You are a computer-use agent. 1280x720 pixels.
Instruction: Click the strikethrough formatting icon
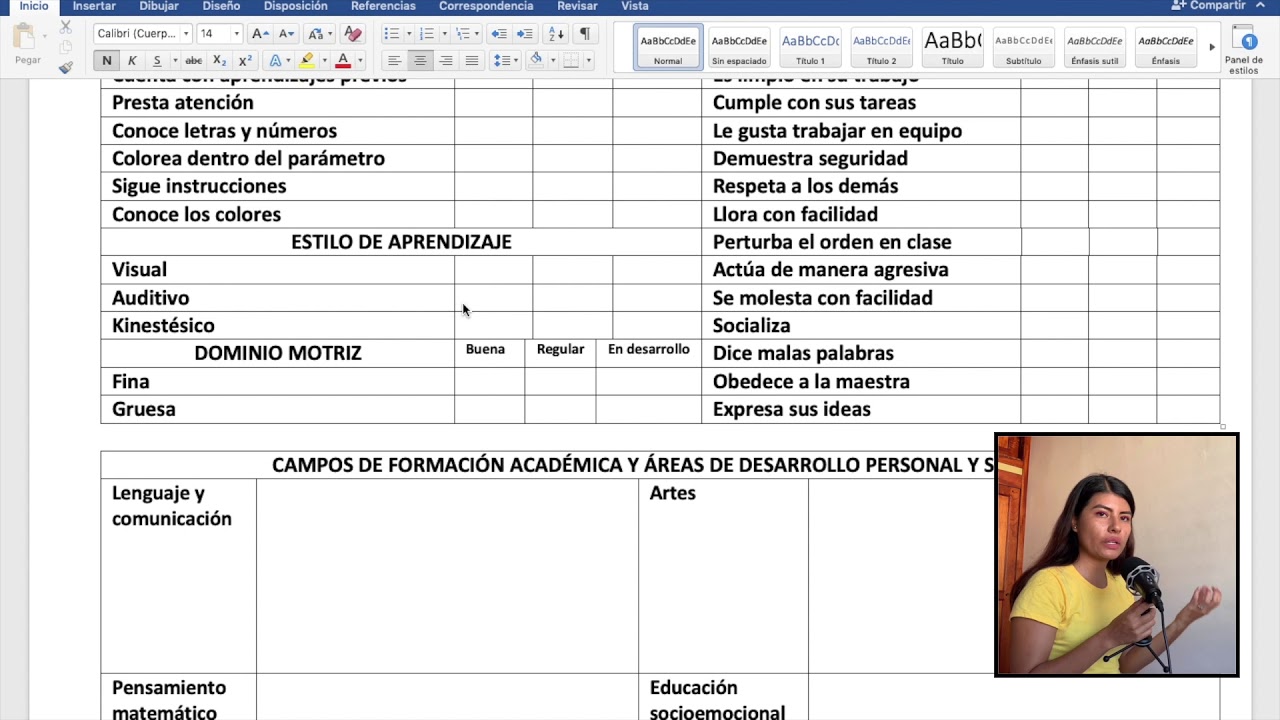(x=194, y=60)
